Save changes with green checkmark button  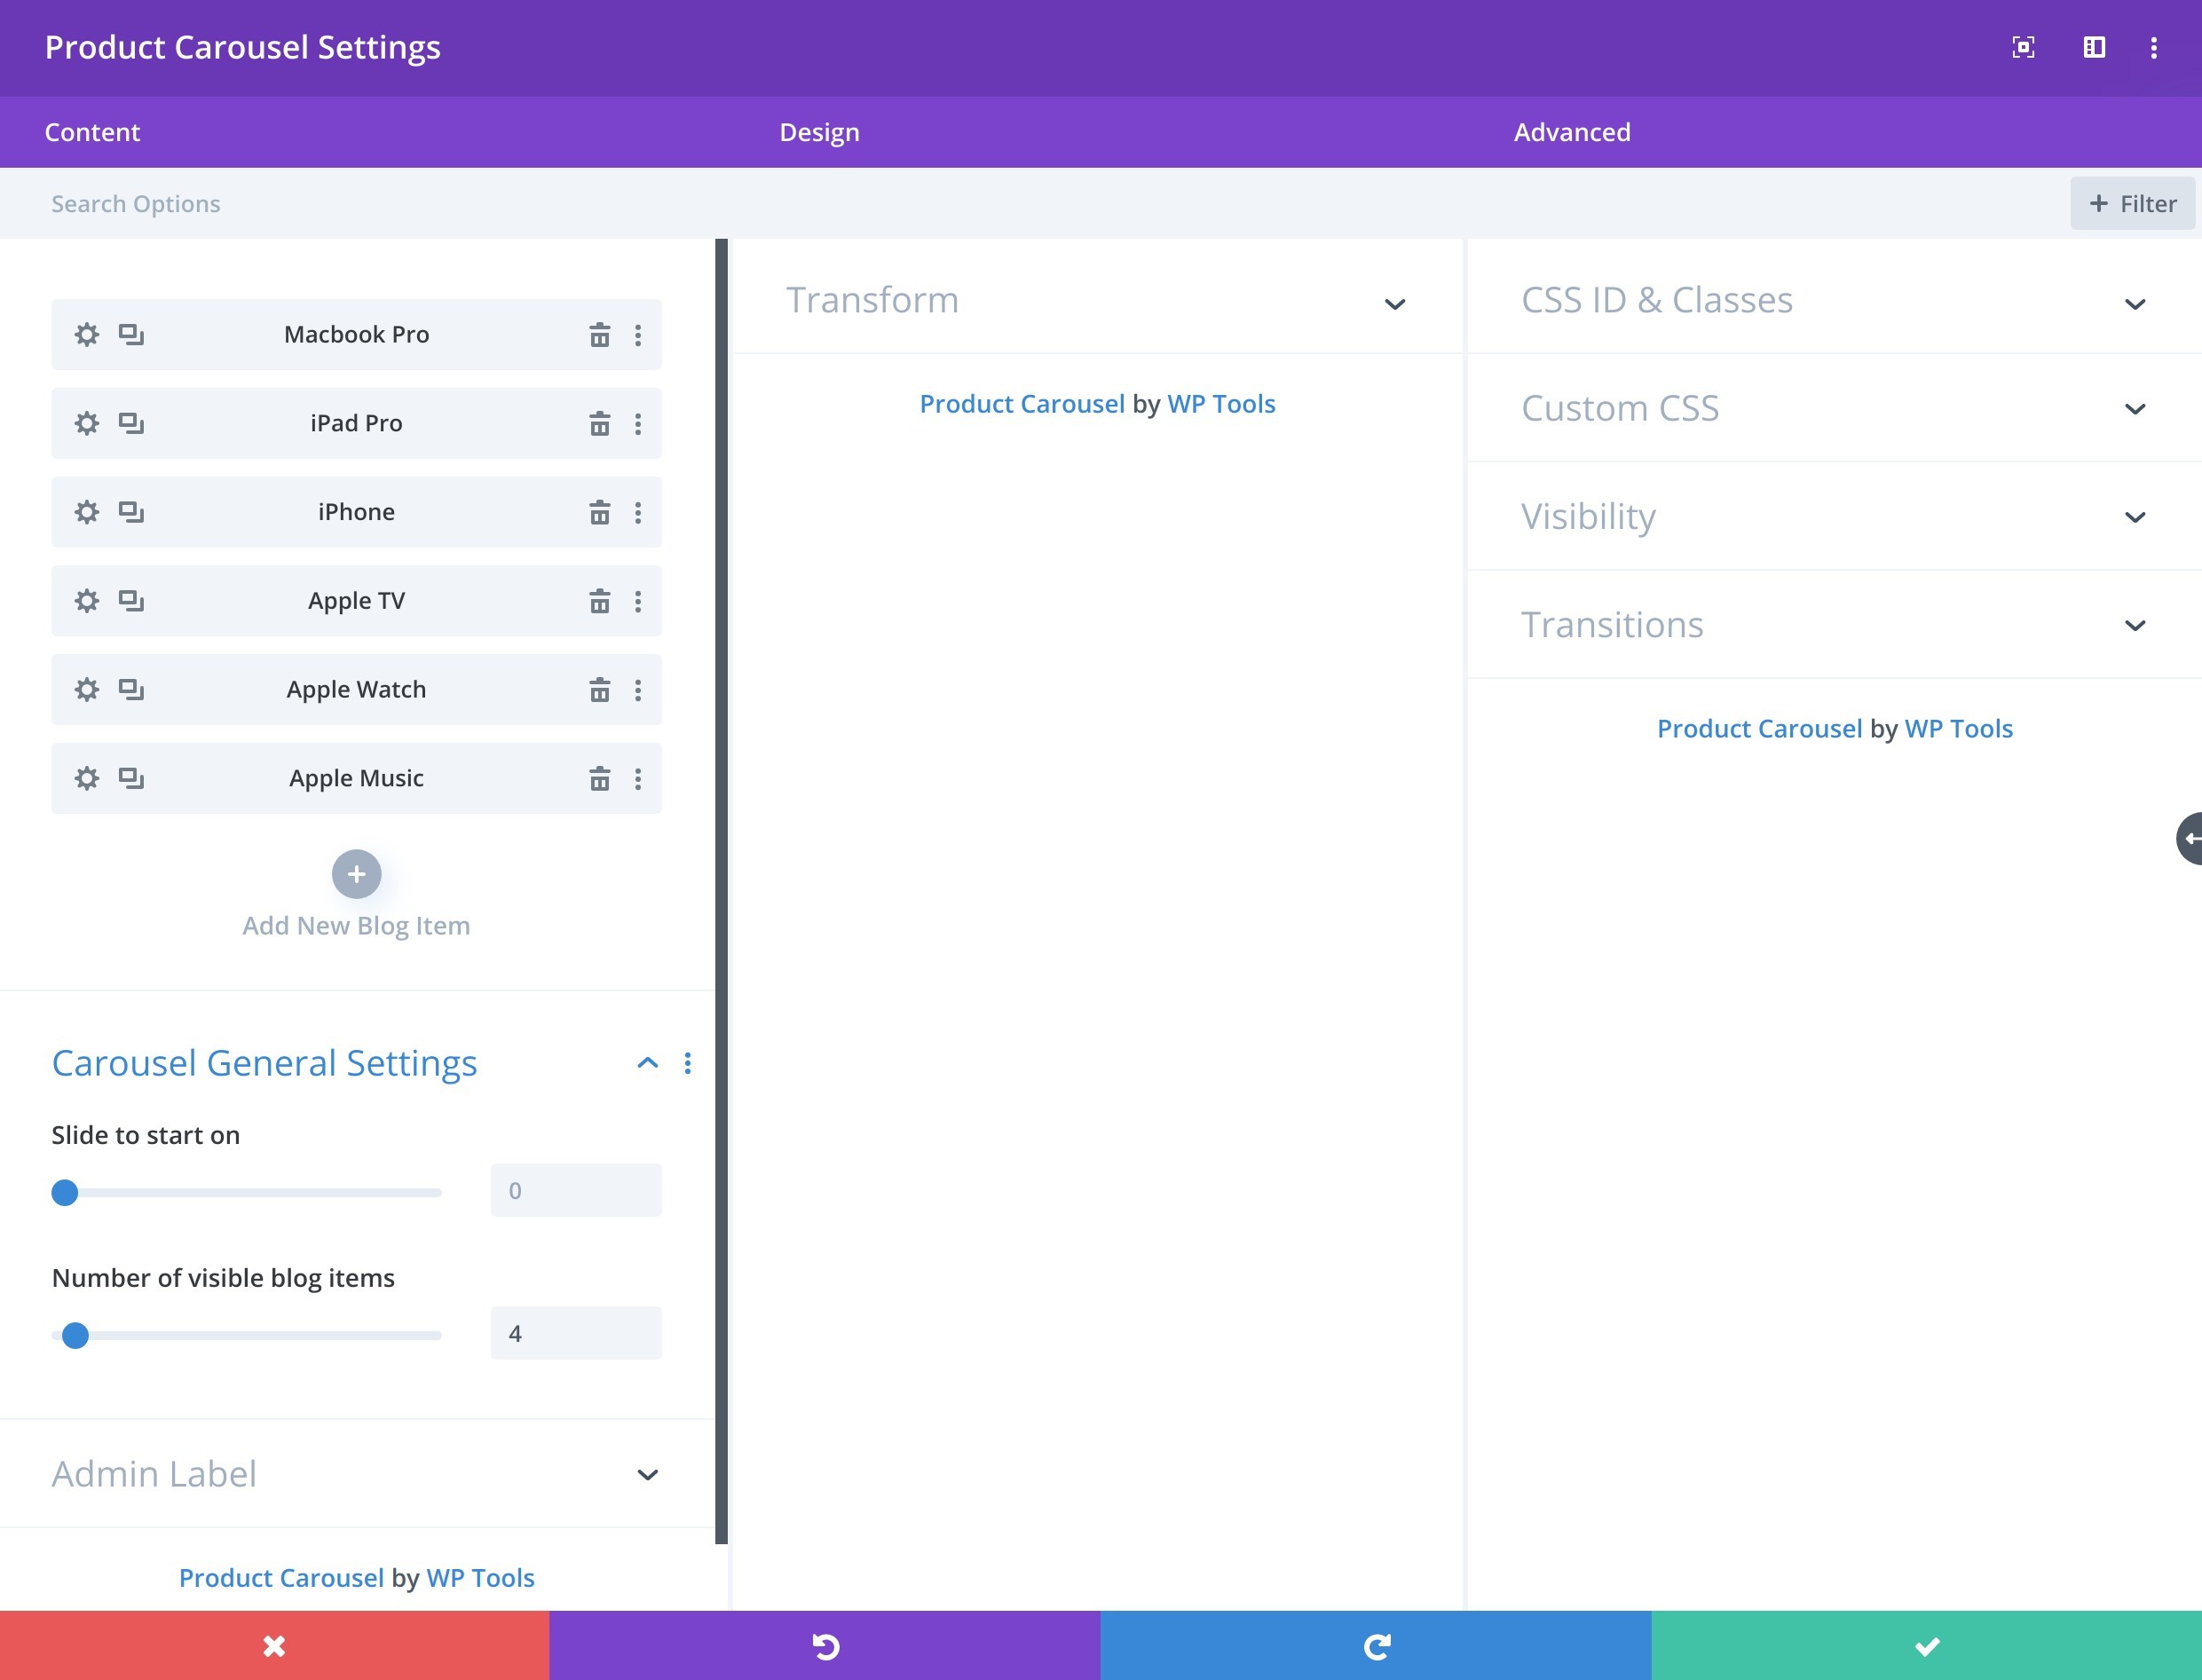[x=1927, y=1645]
